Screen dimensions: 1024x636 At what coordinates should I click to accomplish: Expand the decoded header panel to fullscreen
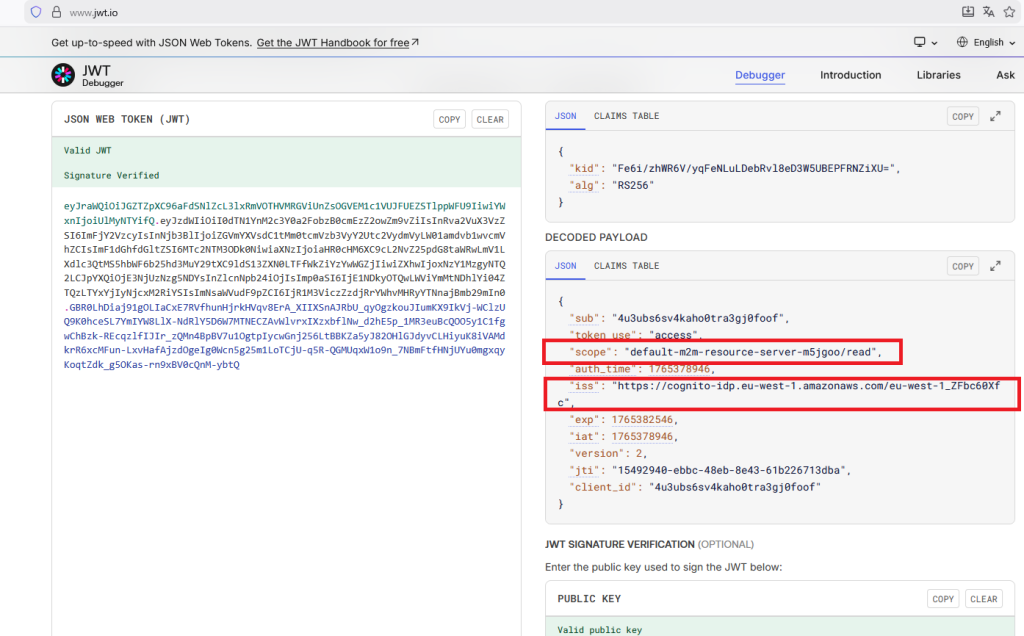point(995,116)
